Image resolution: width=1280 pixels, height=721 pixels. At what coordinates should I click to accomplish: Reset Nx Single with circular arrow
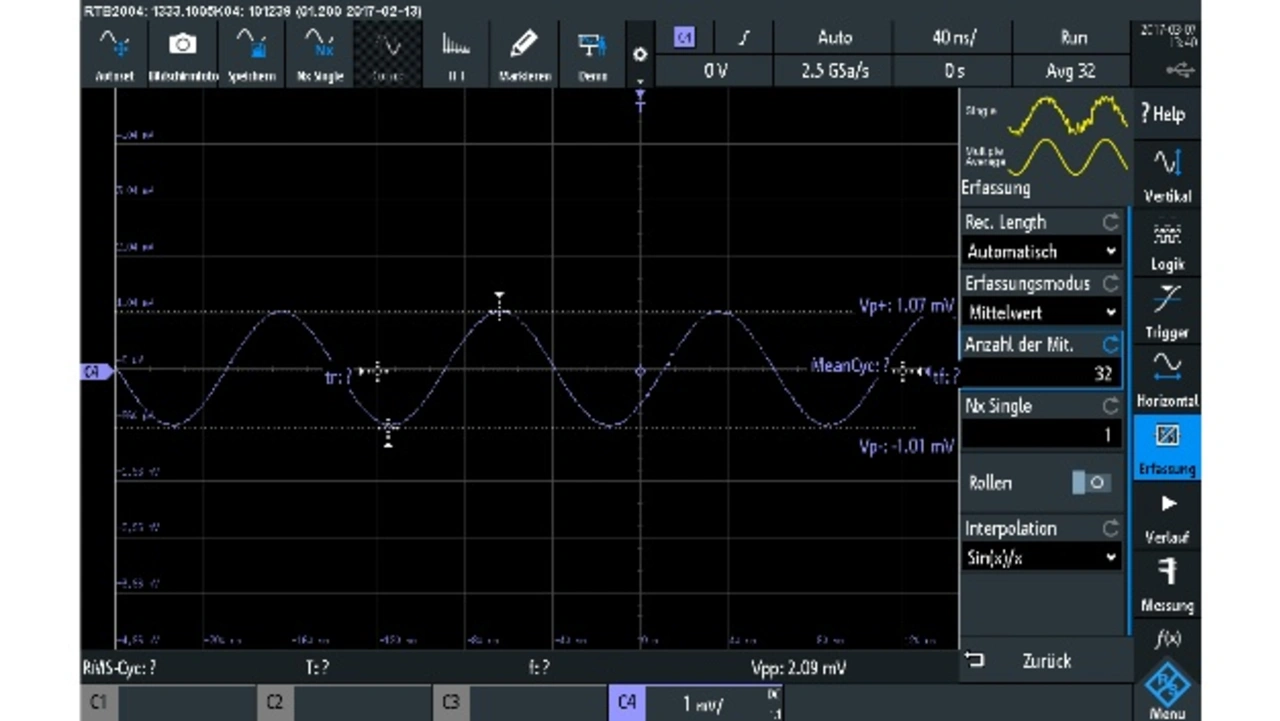point(1109,406)
